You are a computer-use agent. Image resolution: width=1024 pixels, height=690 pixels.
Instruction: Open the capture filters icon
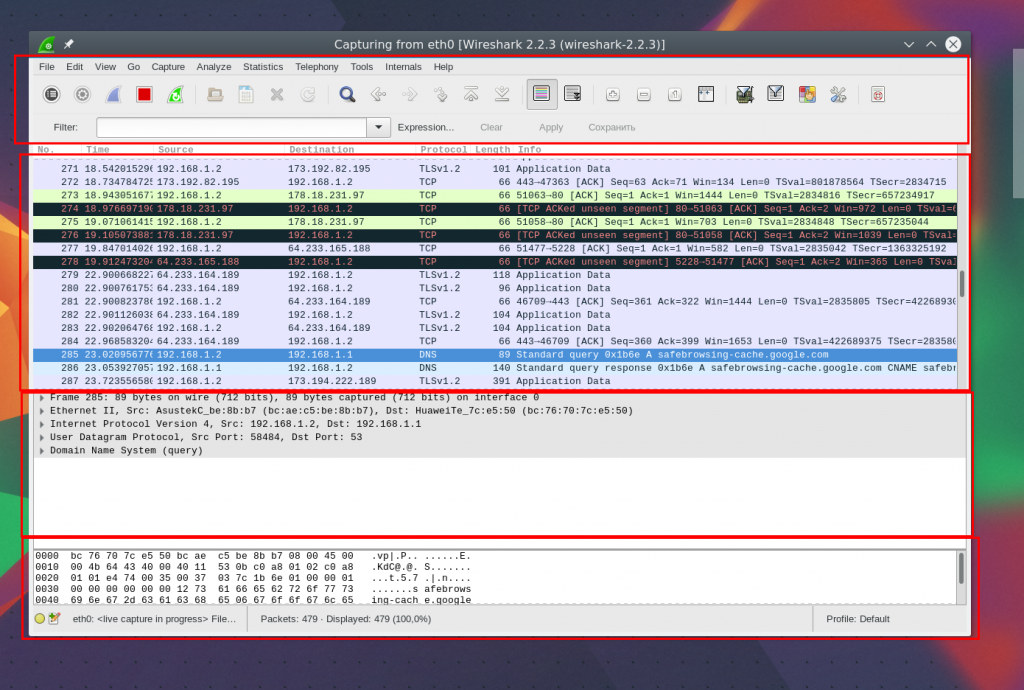744,95
